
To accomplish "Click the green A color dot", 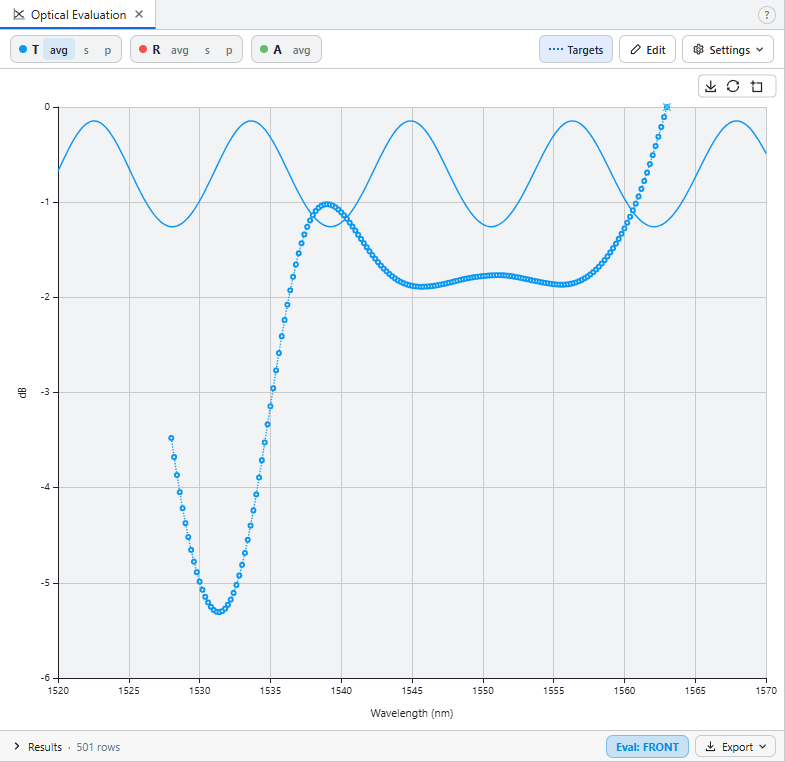I will [264, 49].
